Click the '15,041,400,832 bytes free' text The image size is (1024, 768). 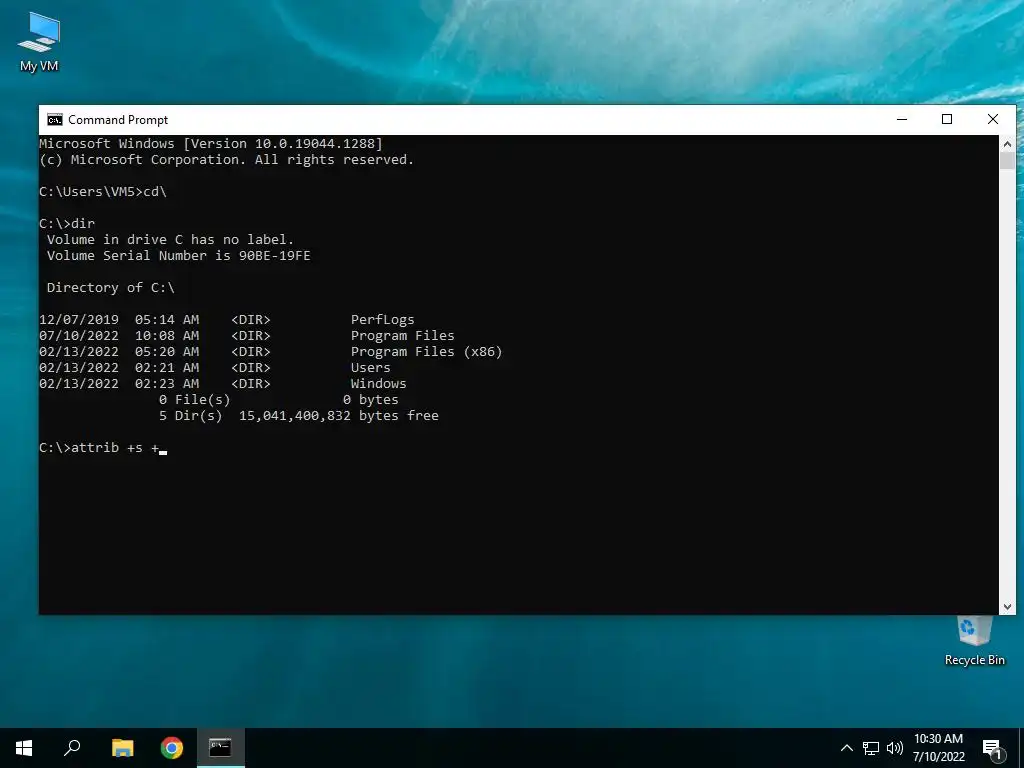click(x=338, y=415)
